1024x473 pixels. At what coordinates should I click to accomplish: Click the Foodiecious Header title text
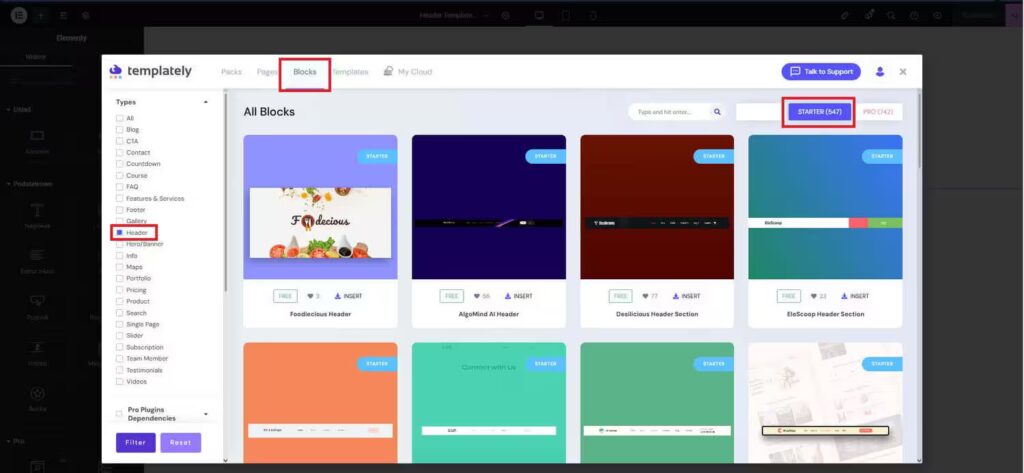[x=320, y=314]
